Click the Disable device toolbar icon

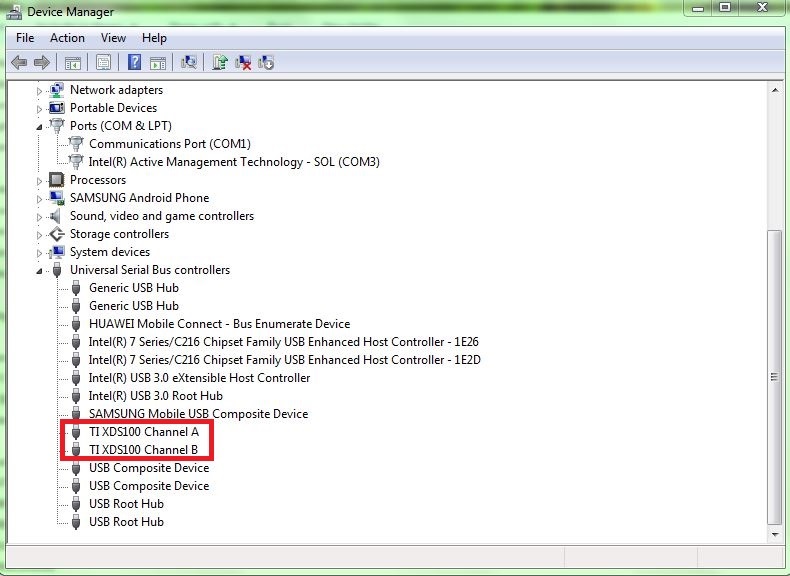[266, 62]
